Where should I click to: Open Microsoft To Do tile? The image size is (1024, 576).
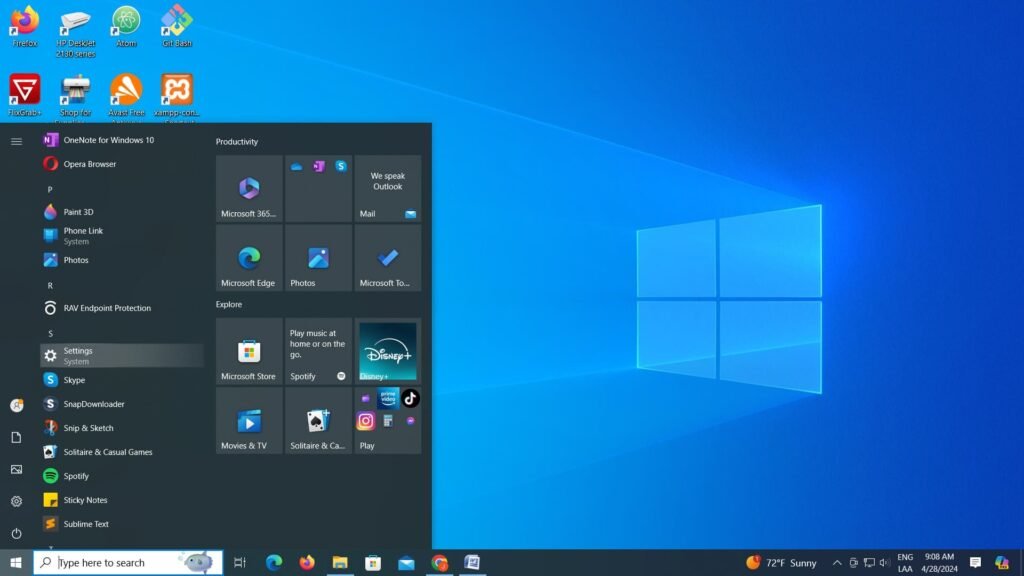tap(387, 258)
